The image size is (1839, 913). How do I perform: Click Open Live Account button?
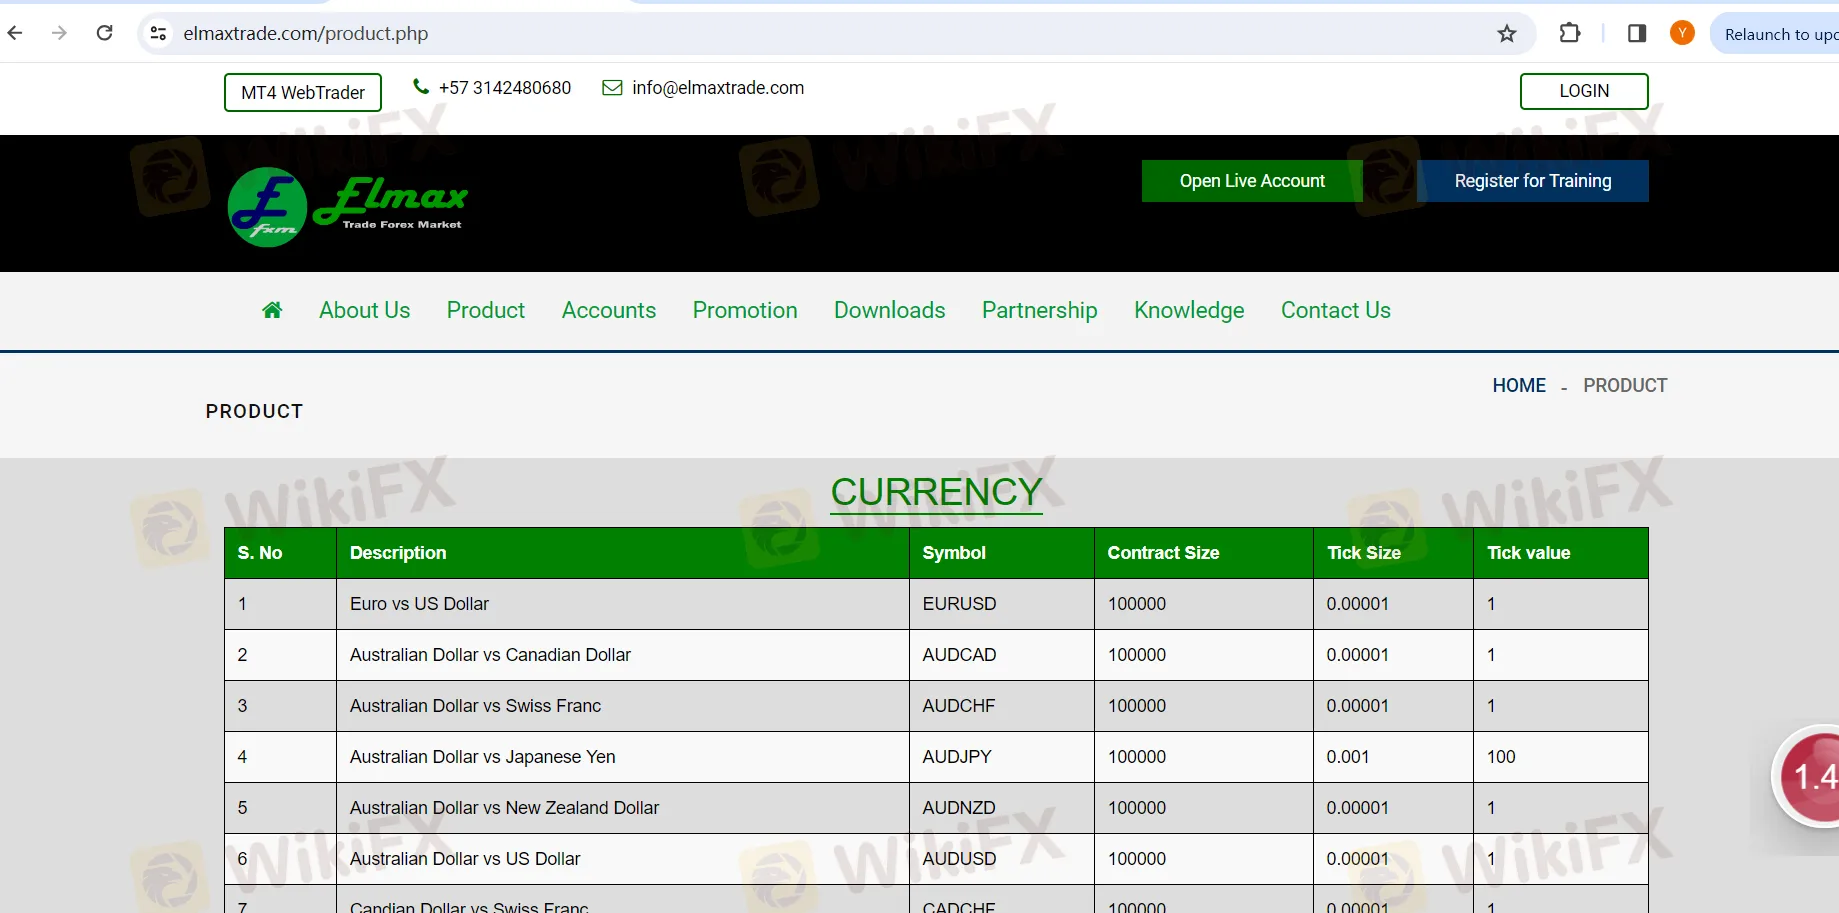click(x=1251, y=181)
